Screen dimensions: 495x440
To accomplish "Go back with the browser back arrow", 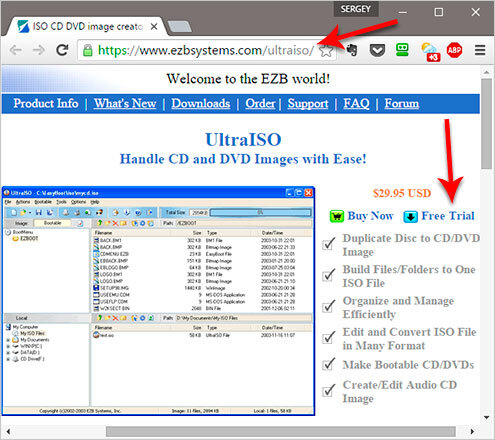I will (15, 50).
